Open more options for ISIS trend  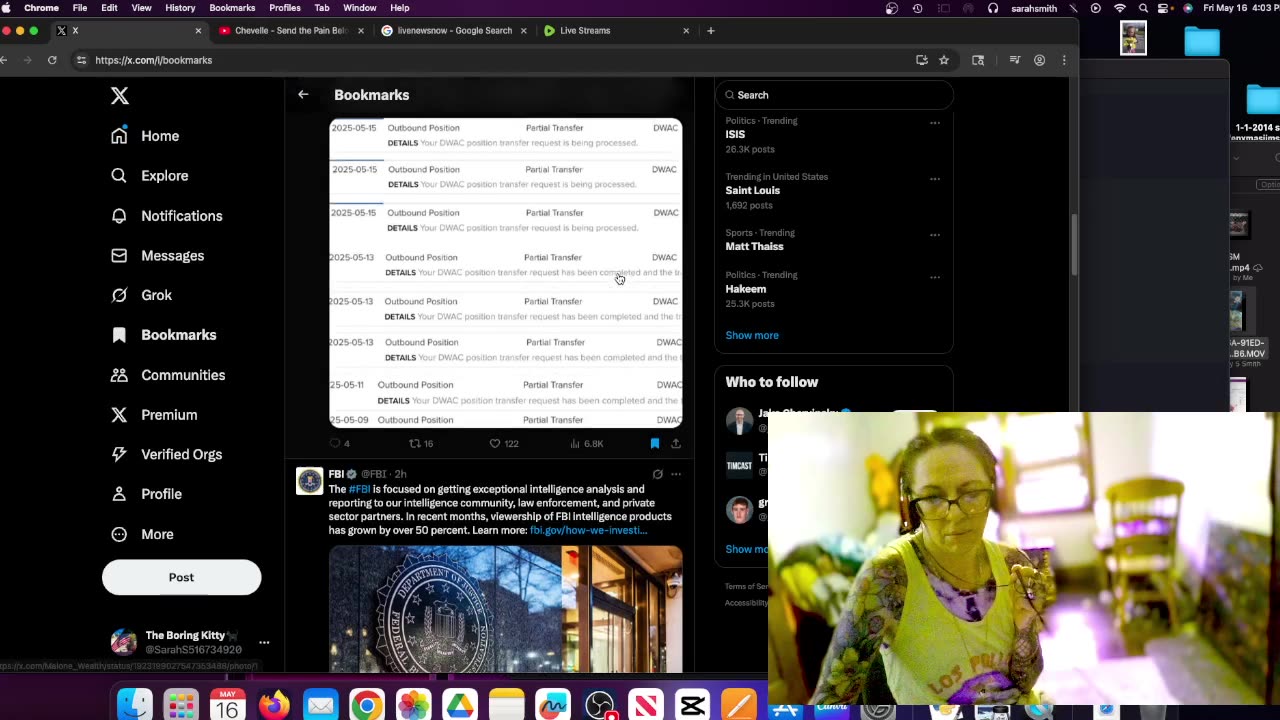[935, 123]
